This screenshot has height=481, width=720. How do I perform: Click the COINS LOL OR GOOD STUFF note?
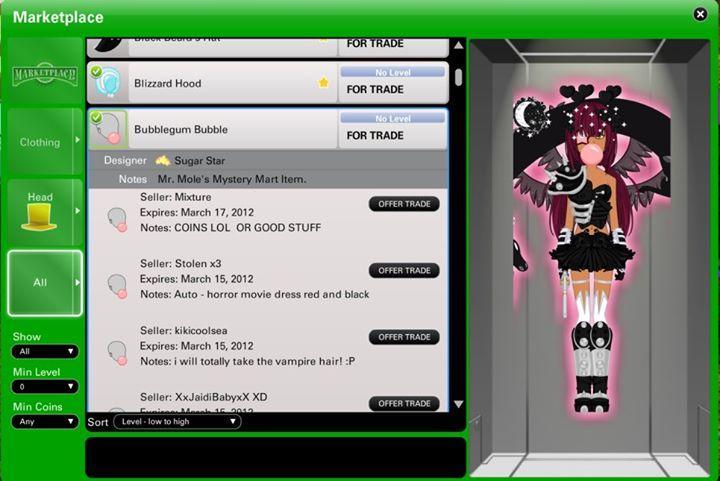coord(231,228)
